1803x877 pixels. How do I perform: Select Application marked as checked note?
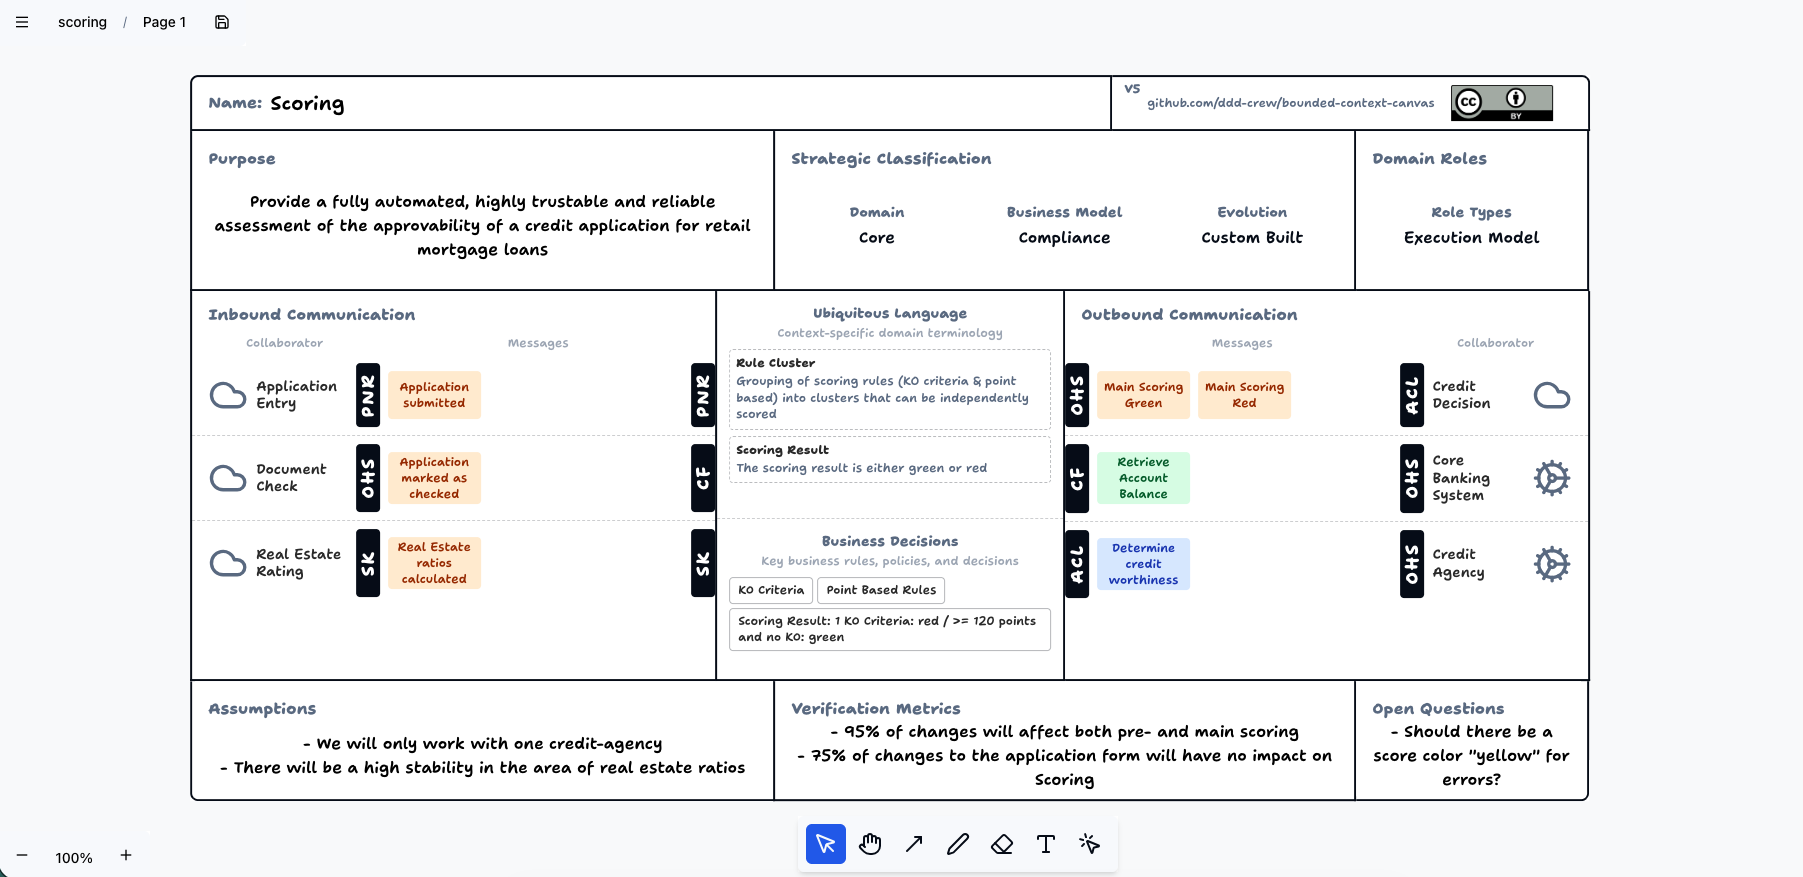click(434, 478)
